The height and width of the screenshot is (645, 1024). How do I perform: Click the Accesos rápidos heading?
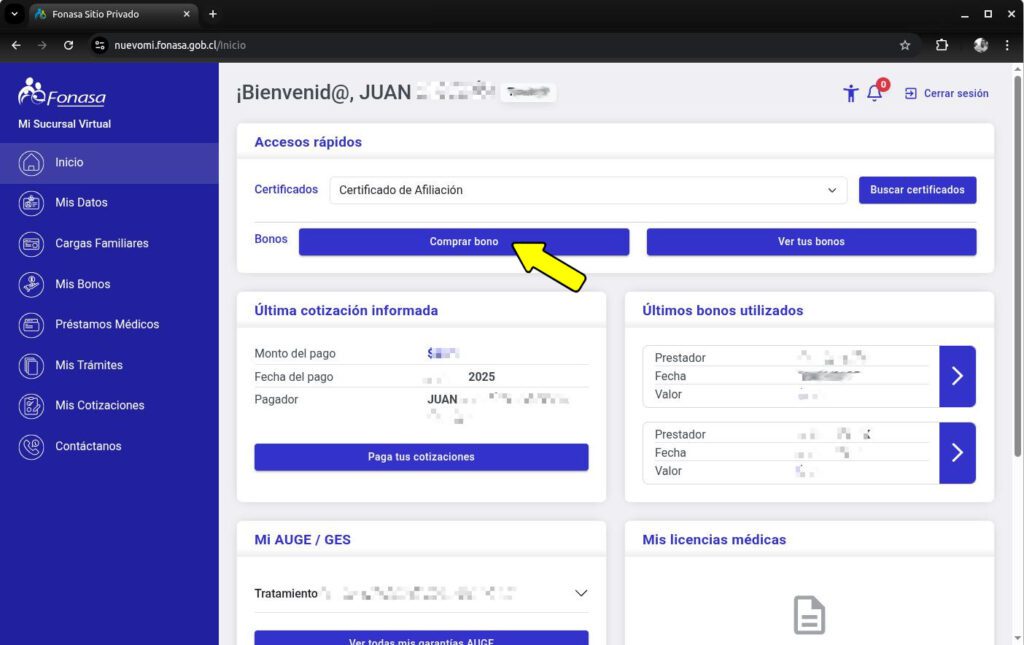coord(308,142)
